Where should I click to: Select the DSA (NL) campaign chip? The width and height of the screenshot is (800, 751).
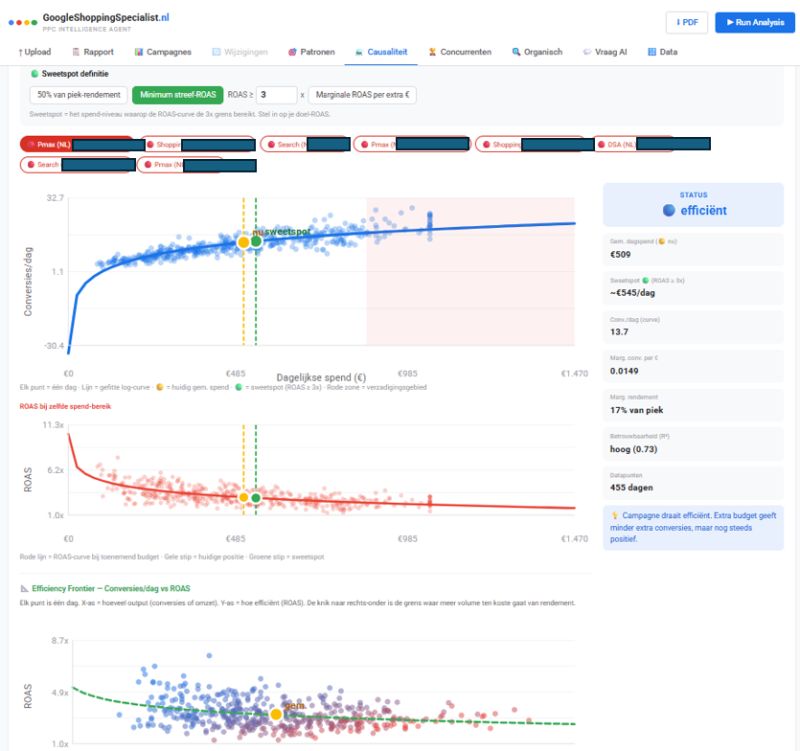[634, 144]
